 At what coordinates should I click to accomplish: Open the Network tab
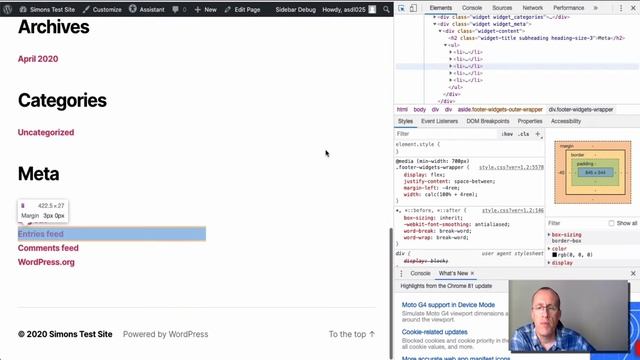click(x=533, y=8)
